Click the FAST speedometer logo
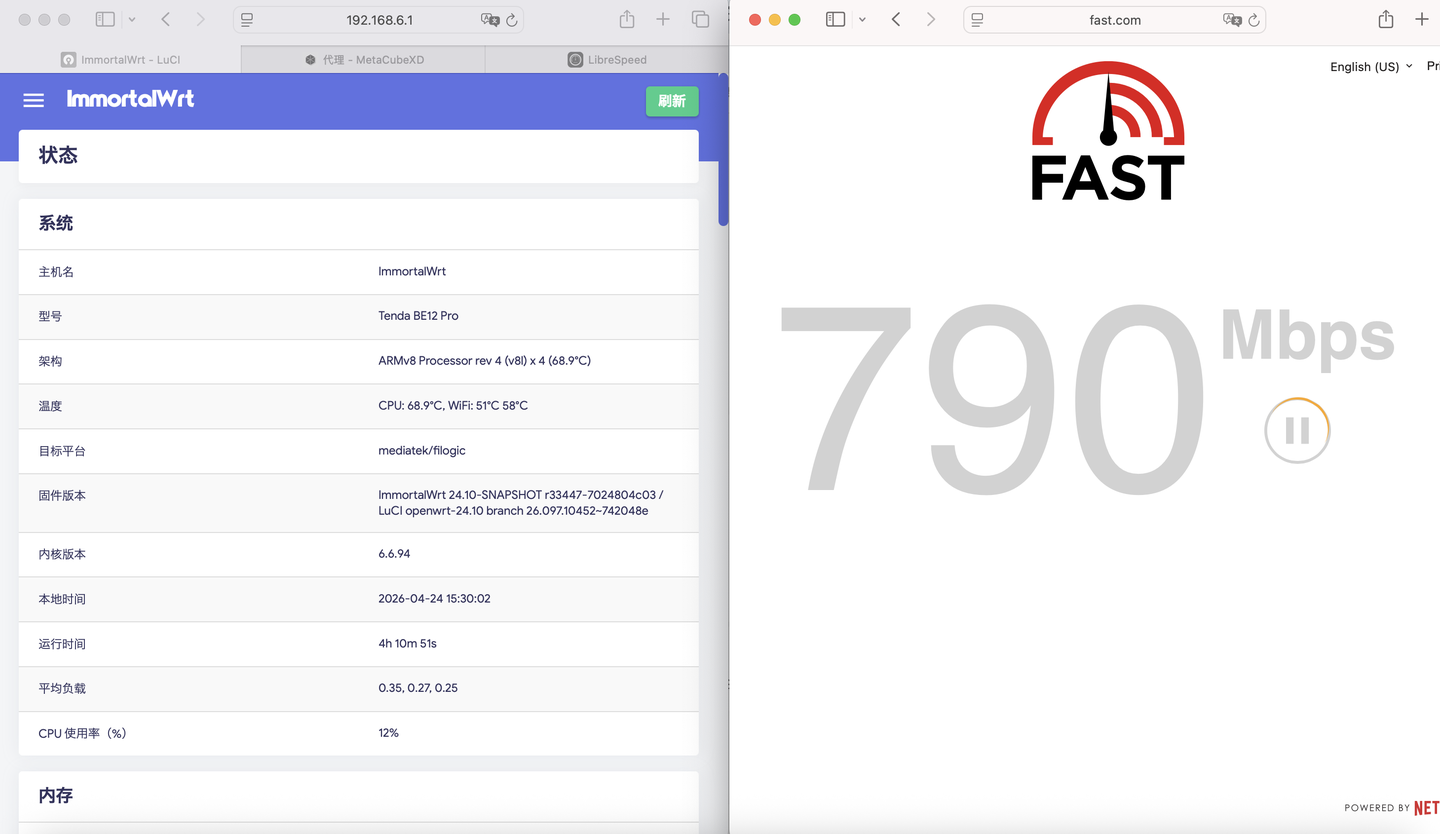Viewport: 1440px width, 834px height. click(x=1108, y=130)
